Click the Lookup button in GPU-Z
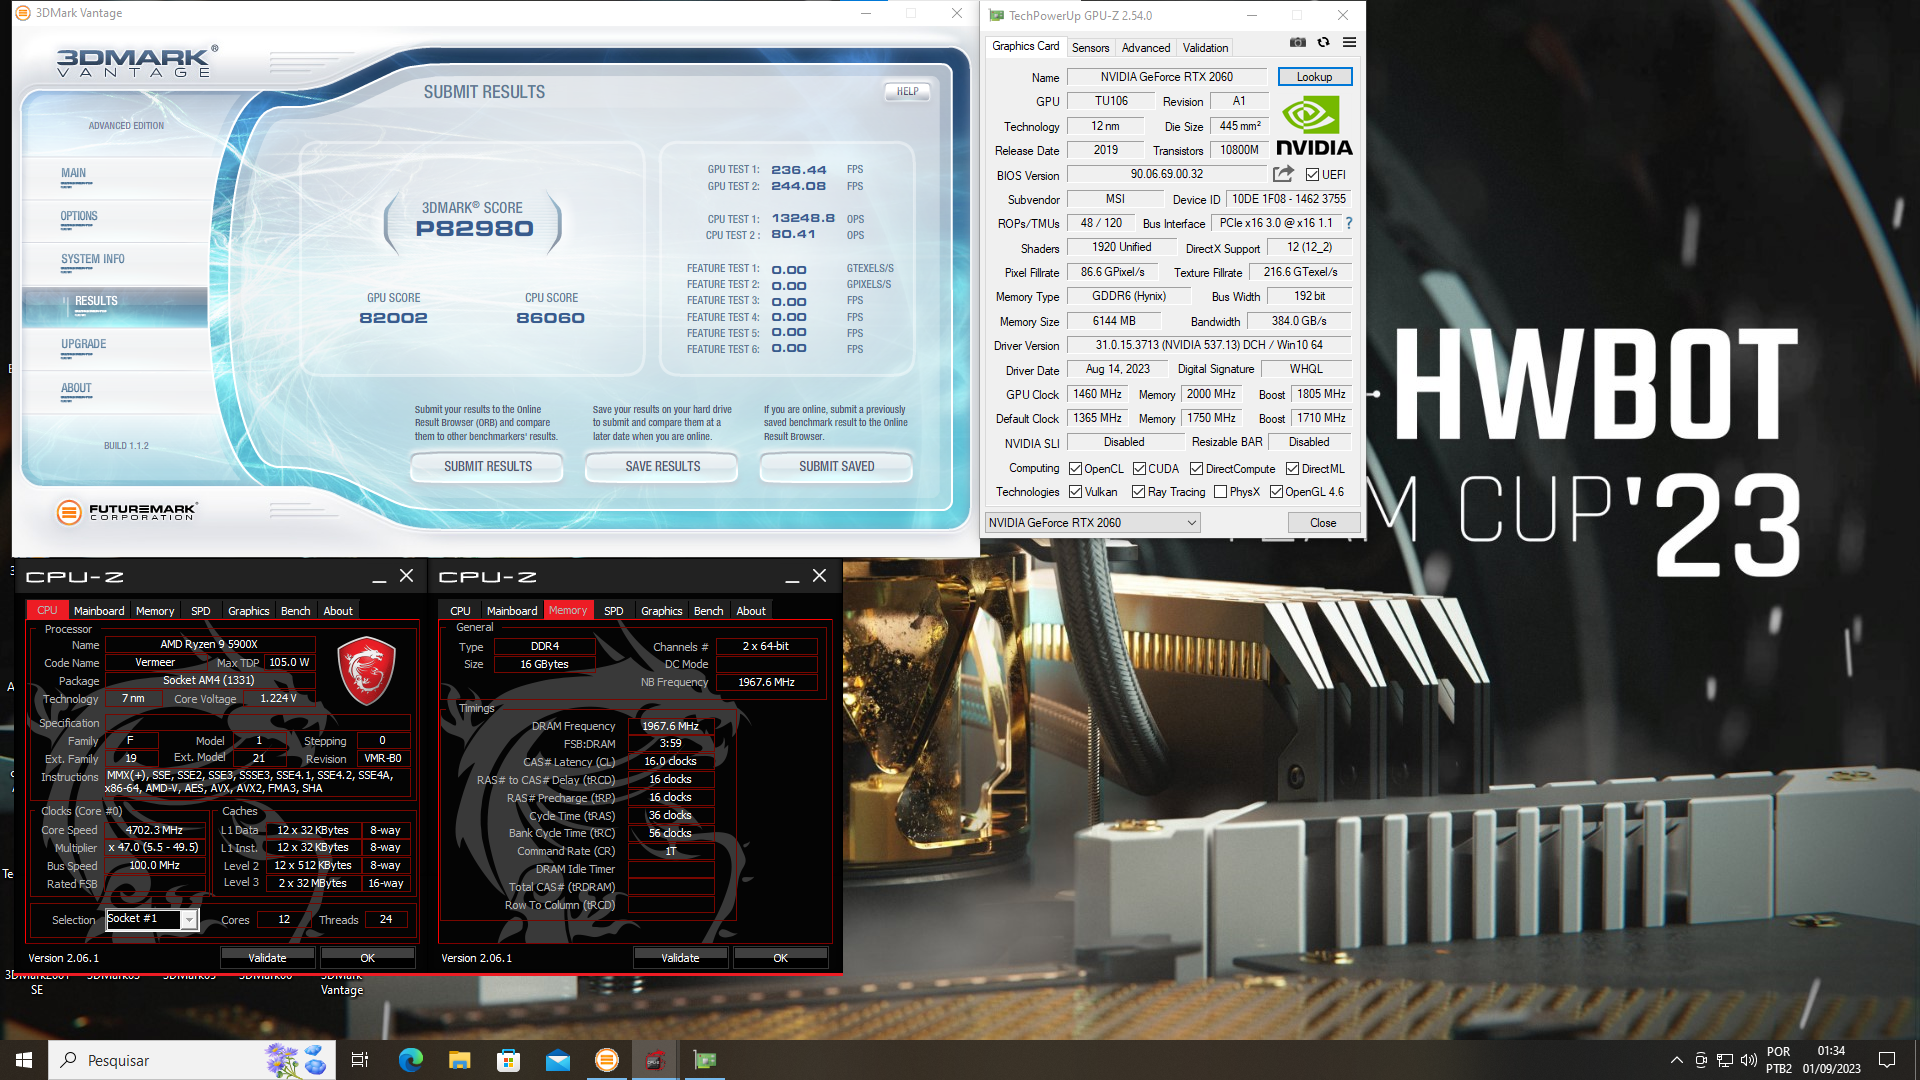The height and width of the screenshot is (1080, 1920). pyautogui.click(x=1314, y=77)
